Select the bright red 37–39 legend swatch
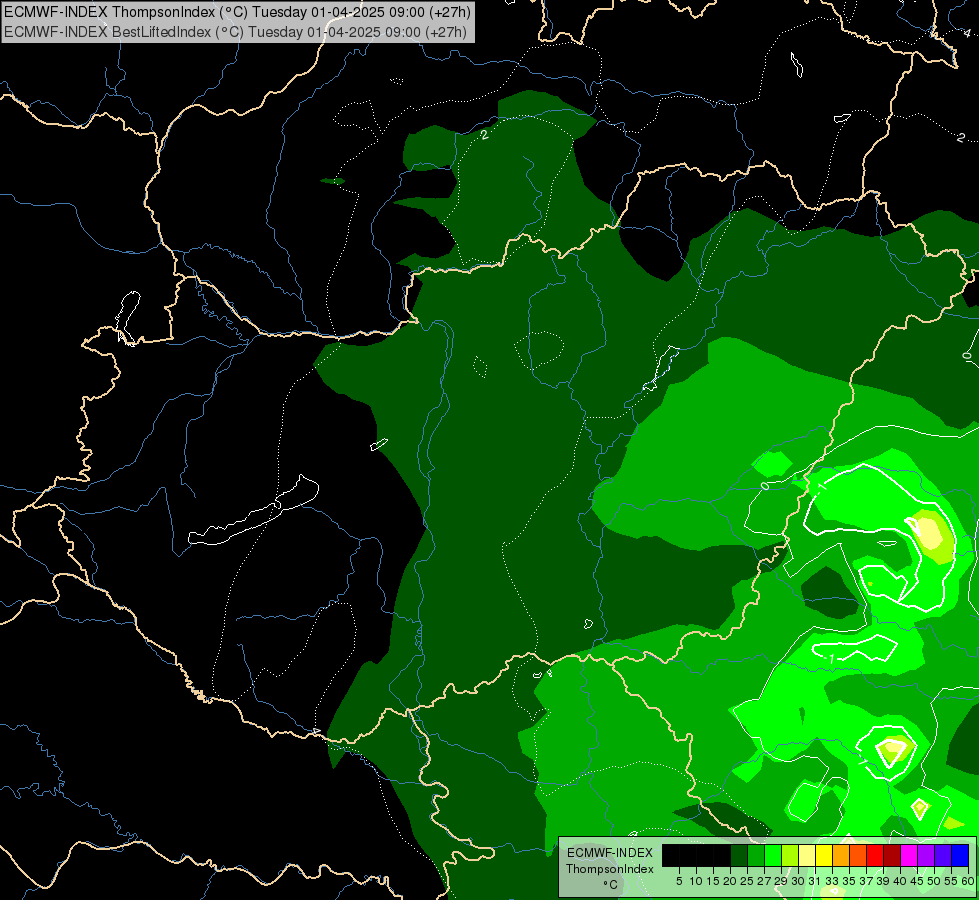Screen dimensions: 979x900 [x=874, y=856]
